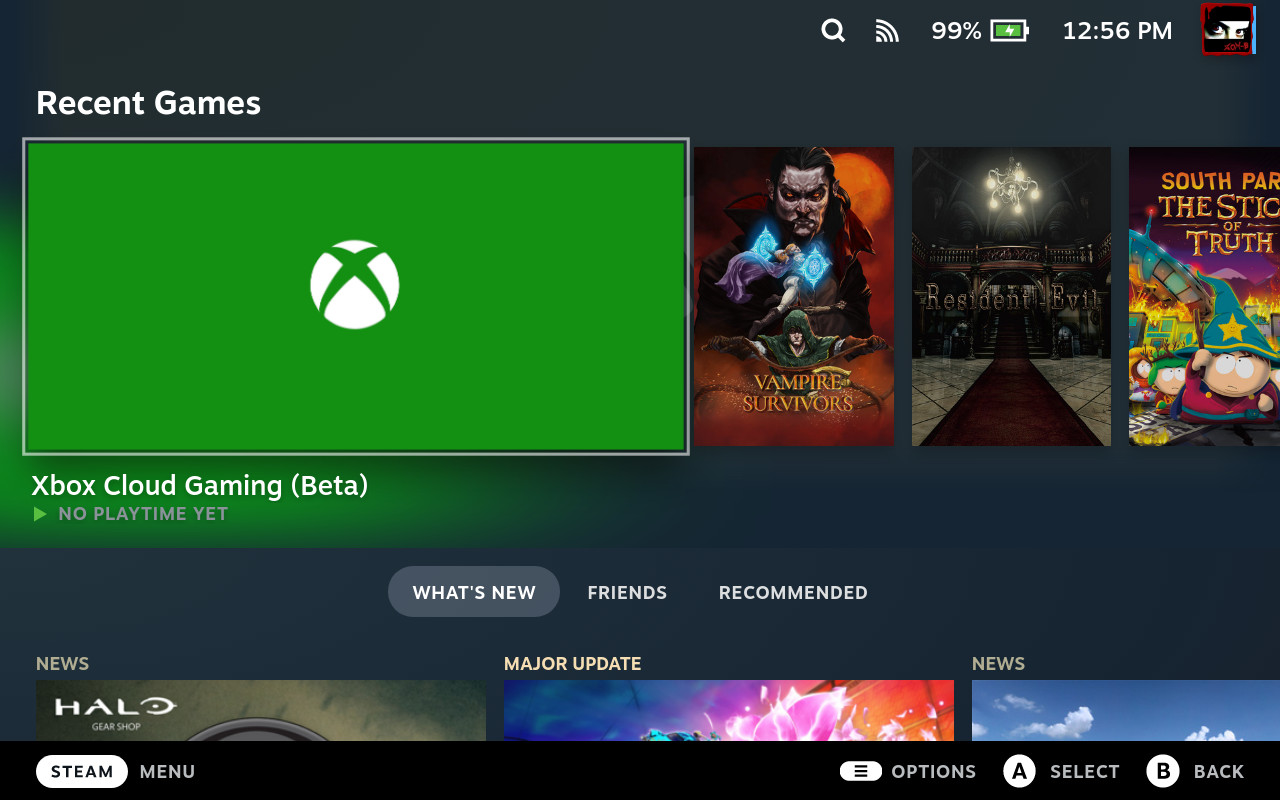Open South Park Stick of Truth cover
This screenshot has width=1280, height=800.
(x=1204, y=296)
